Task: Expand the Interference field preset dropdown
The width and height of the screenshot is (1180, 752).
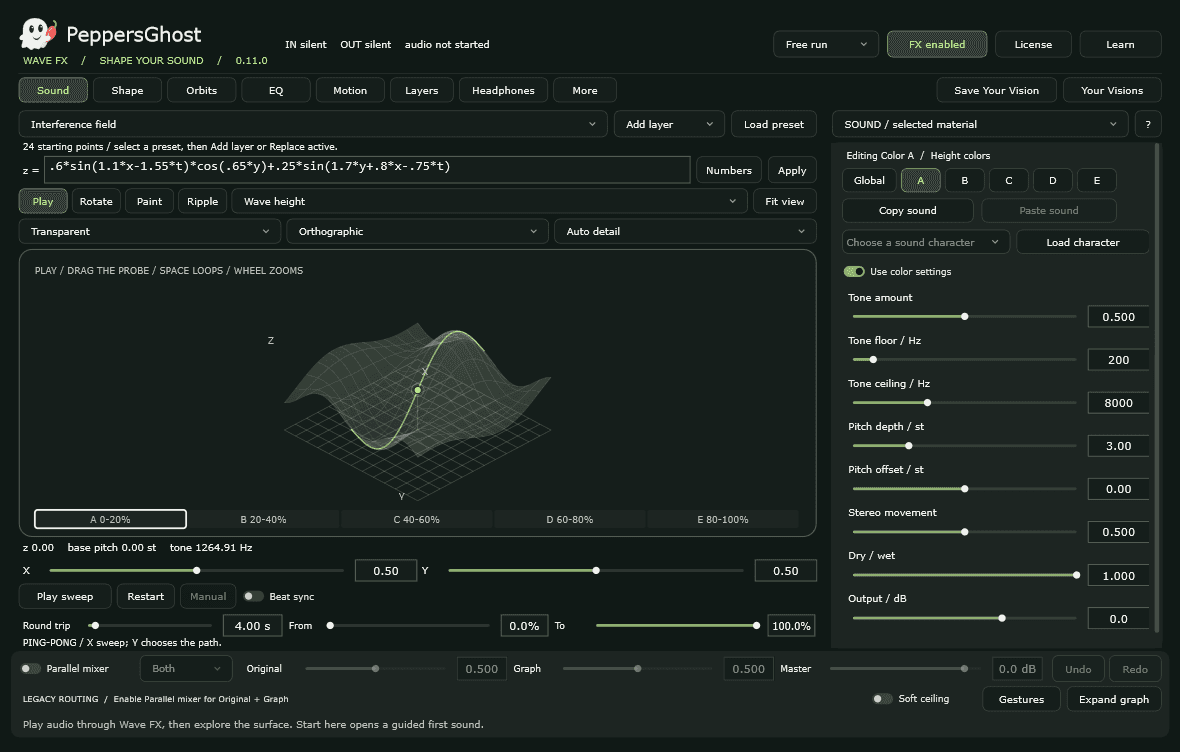Action: [x=312, y=124]
